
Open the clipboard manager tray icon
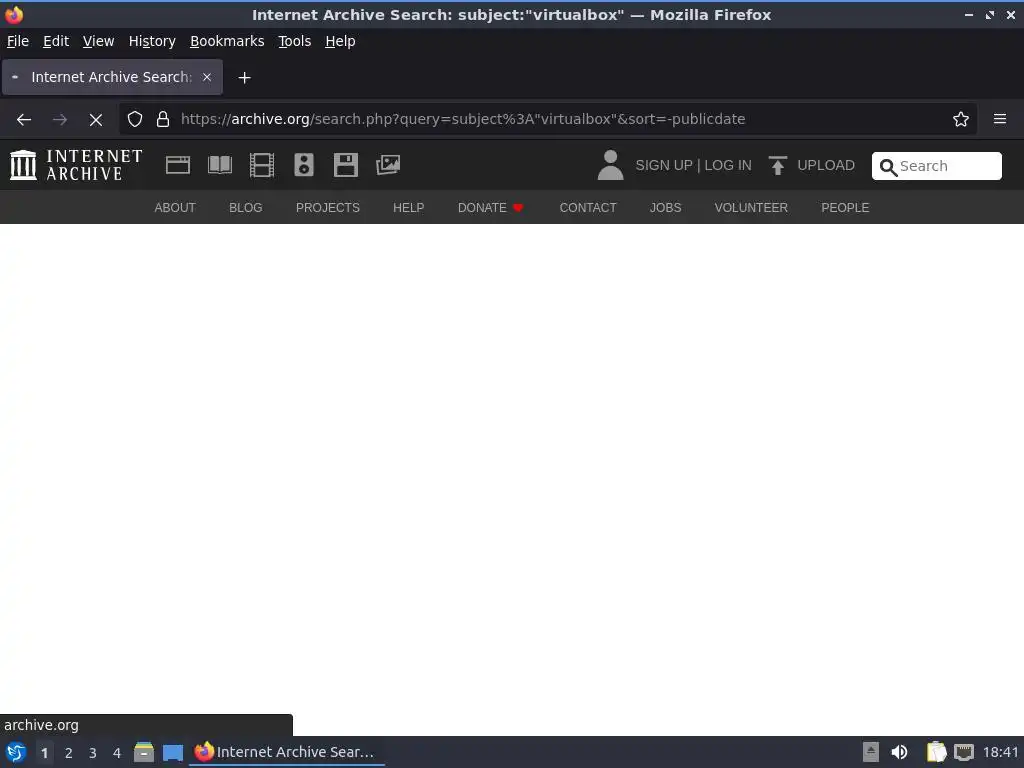pyautogui.click(x=936, y=752)
